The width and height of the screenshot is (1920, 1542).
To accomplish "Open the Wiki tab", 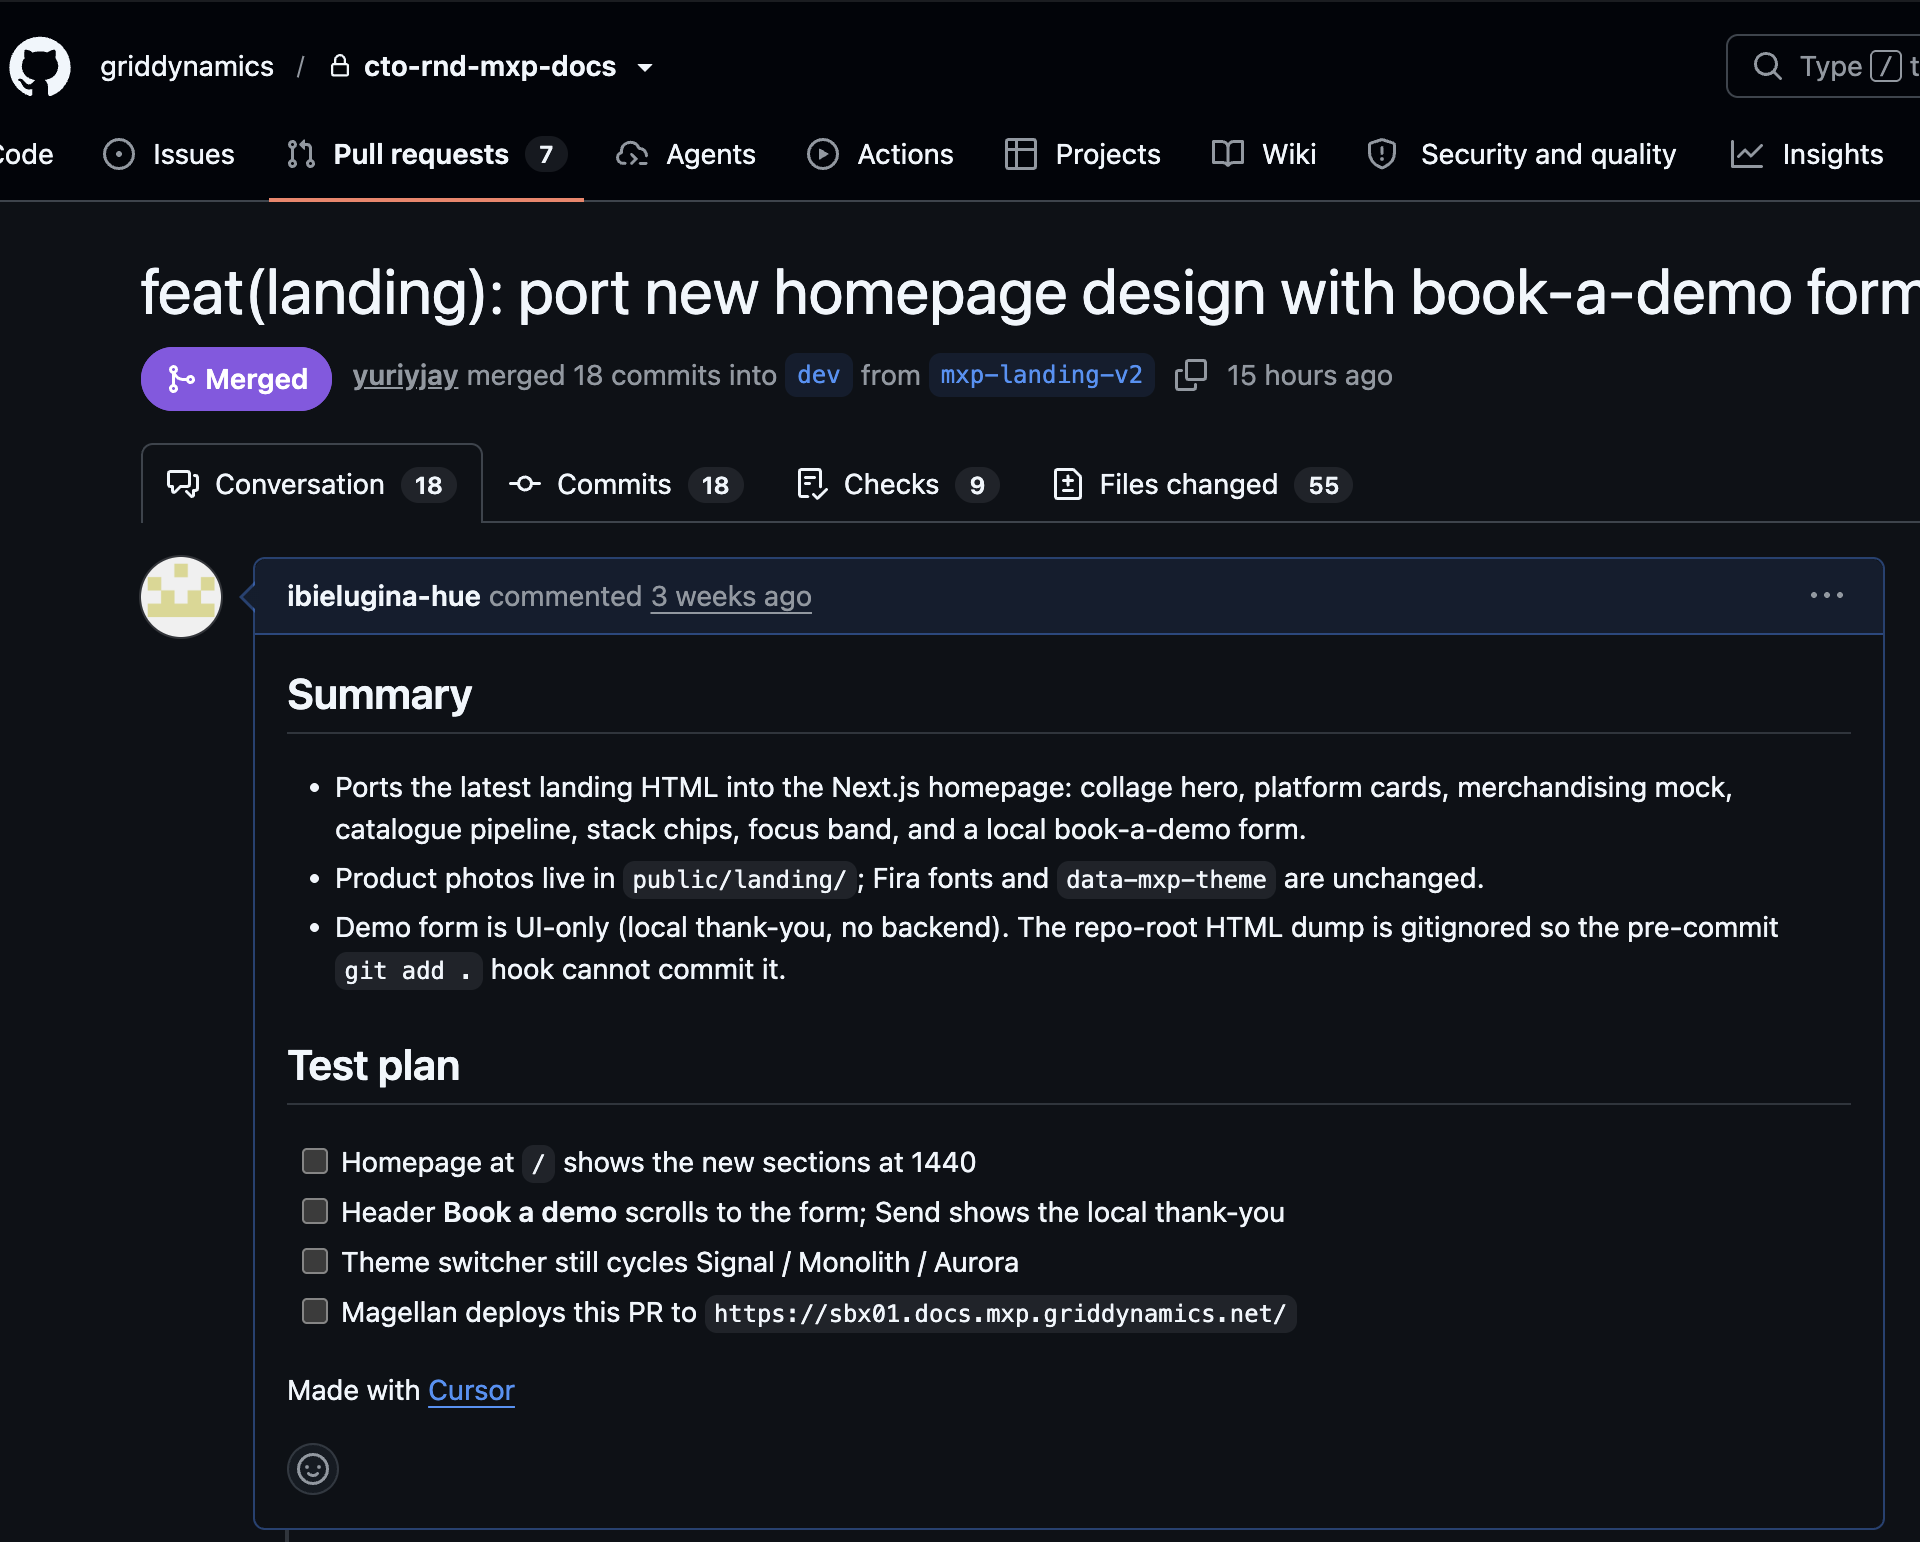I will 1264,154.
